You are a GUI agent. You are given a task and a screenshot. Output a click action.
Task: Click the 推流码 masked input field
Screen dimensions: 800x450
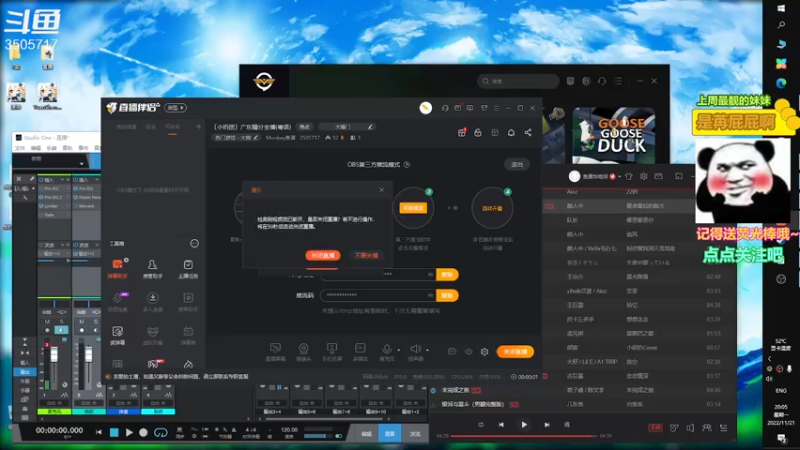click(x=378, y=295)
